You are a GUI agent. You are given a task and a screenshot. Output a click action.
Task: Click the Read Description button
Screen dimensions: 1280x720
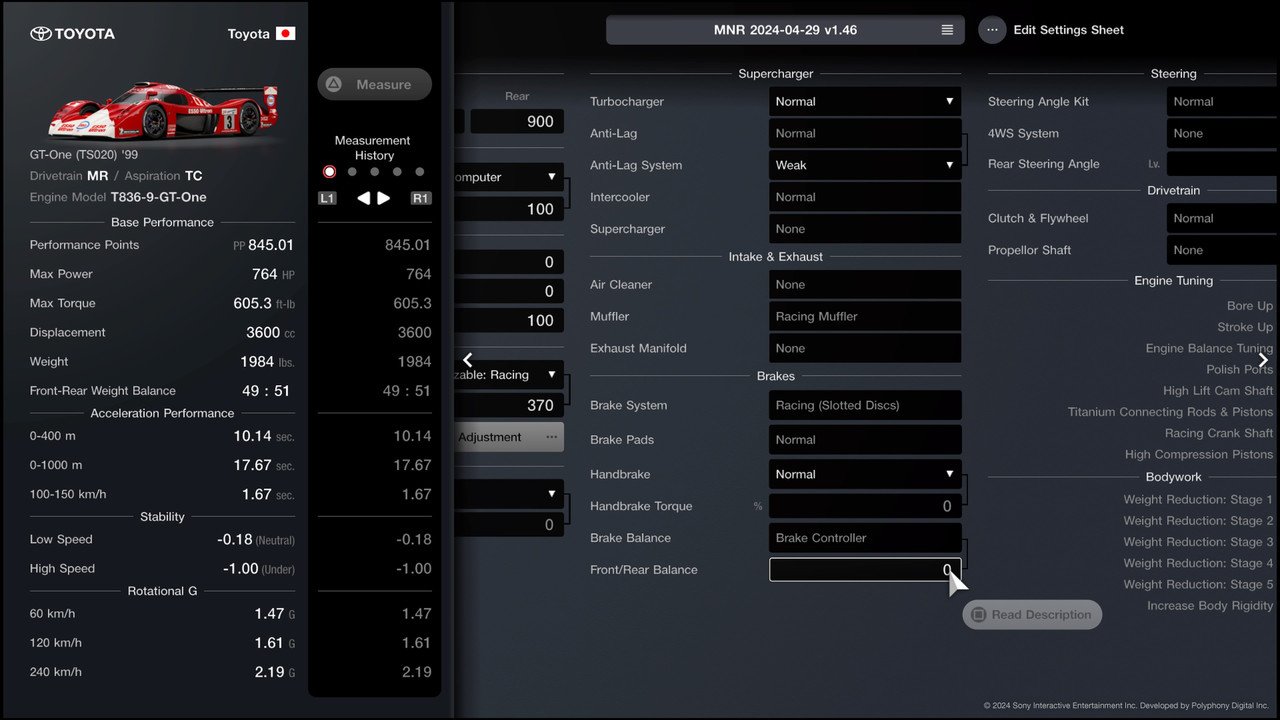[x=1032, y=615]
